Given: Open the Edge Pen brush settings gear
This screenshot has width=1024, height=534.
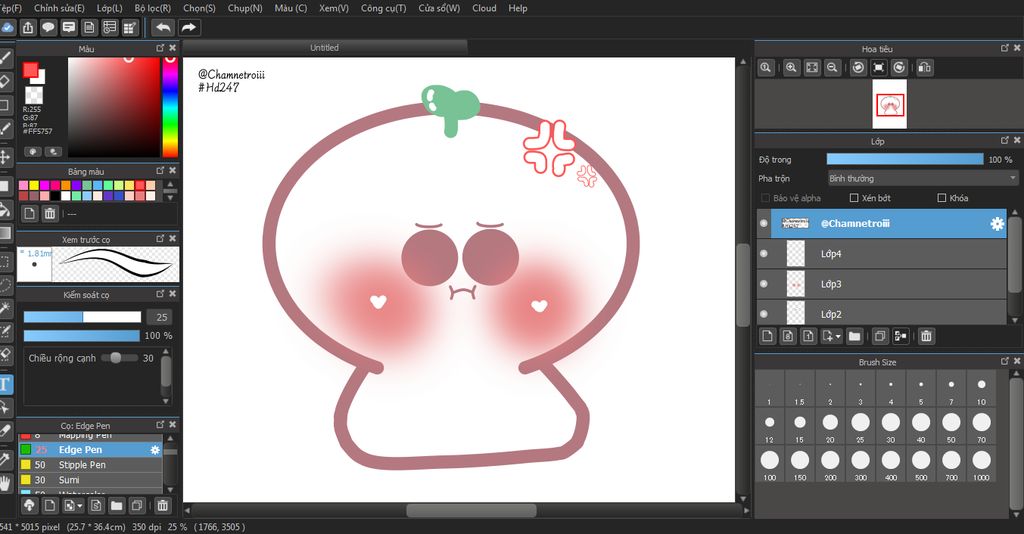Looking at the screenshot, I should (x=155, y=450).
